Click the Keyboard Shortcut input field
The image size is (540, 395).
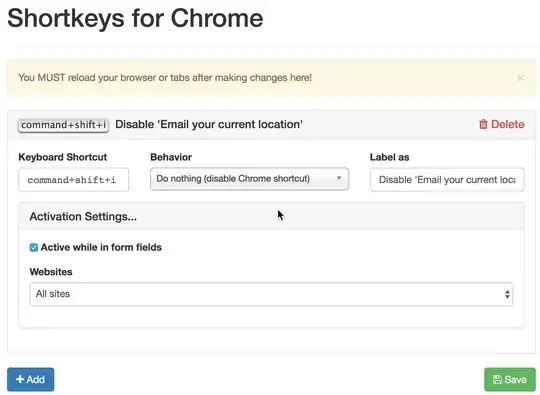pos(74,180)
